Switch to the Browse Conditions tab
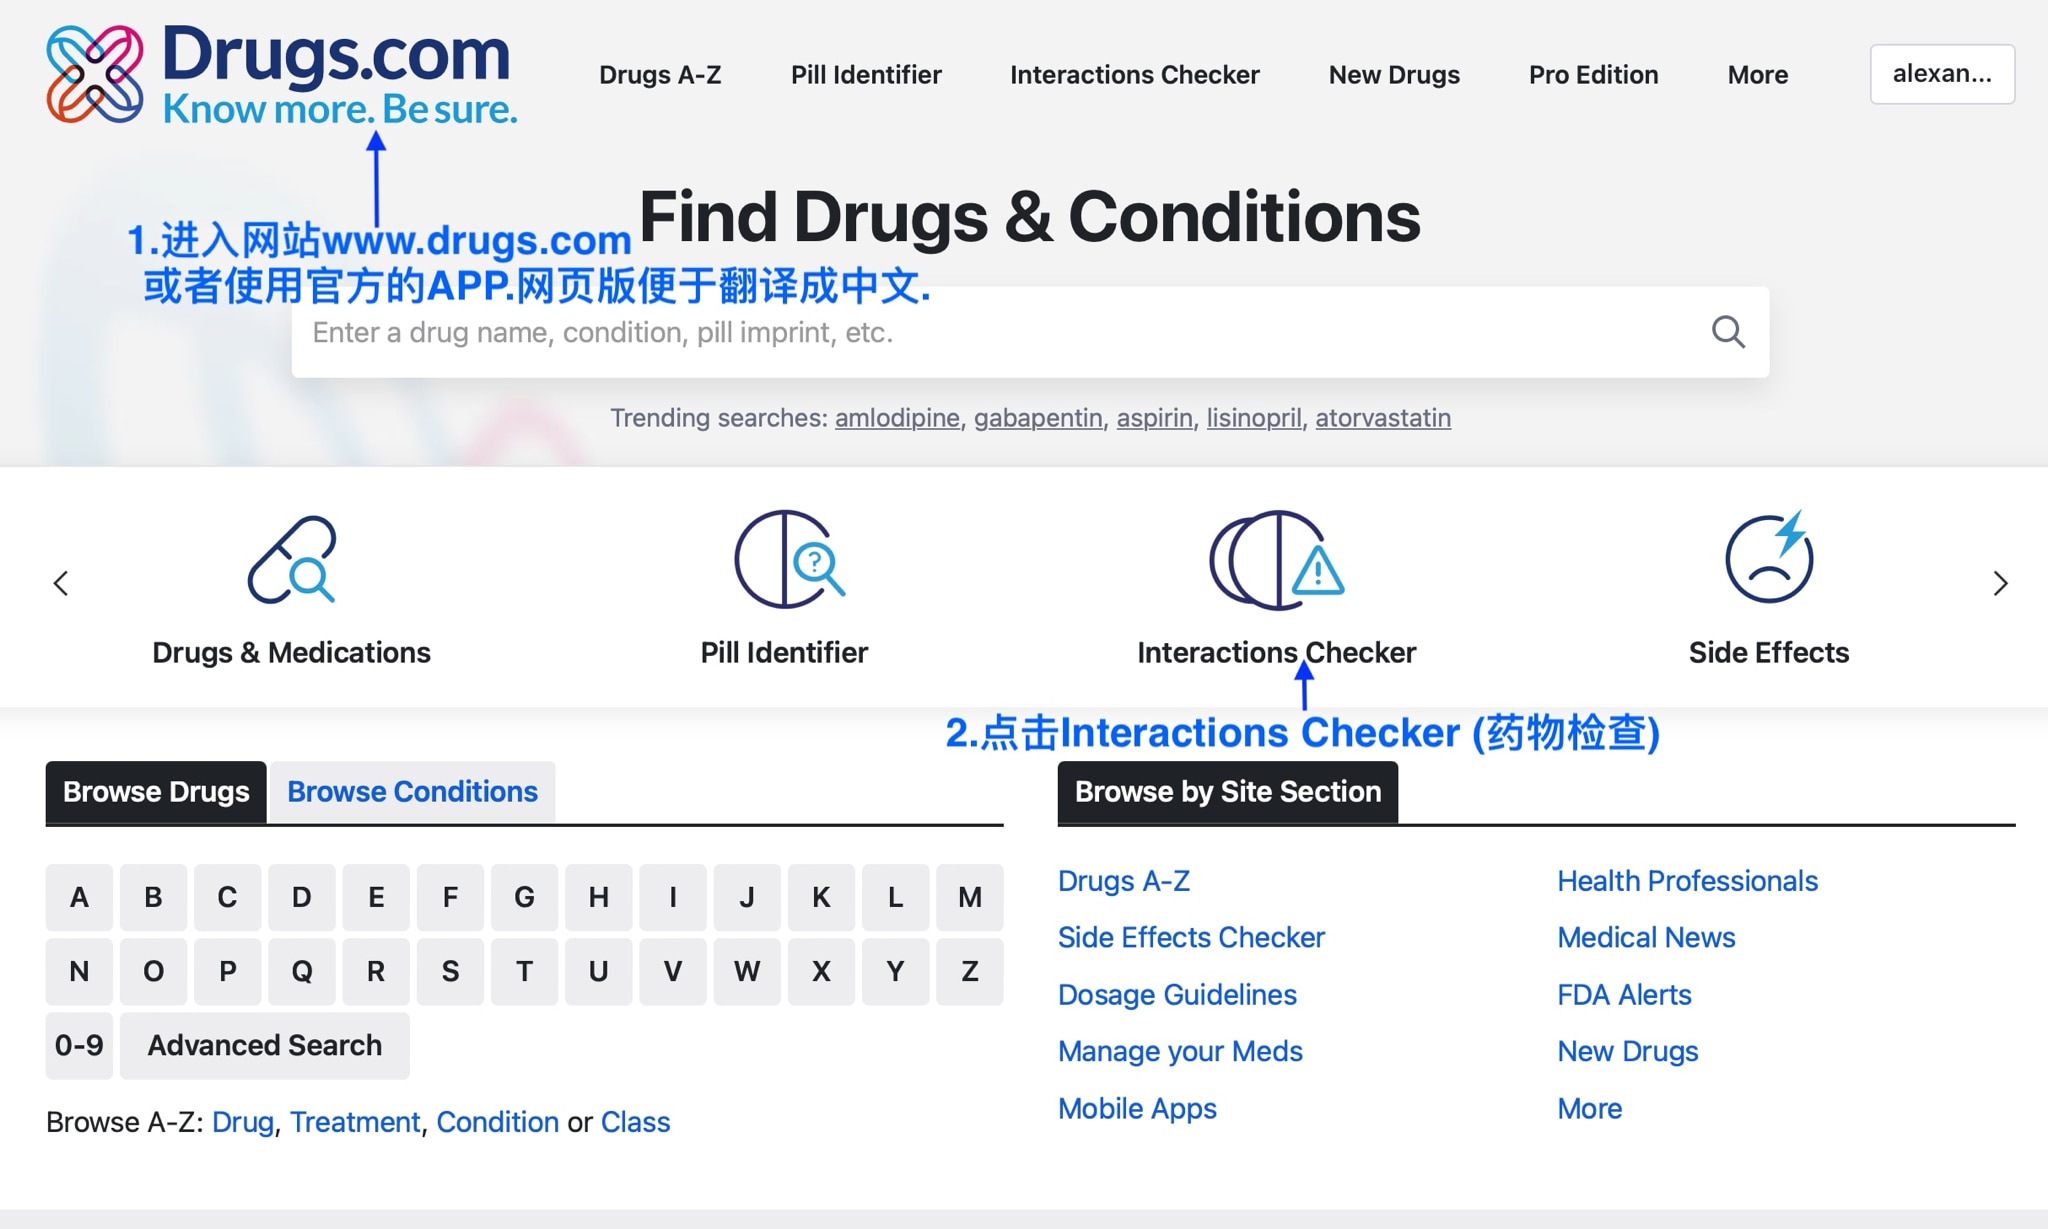Image resolution: width=2048 pixels, height=1229 pixels. (412, 792)
